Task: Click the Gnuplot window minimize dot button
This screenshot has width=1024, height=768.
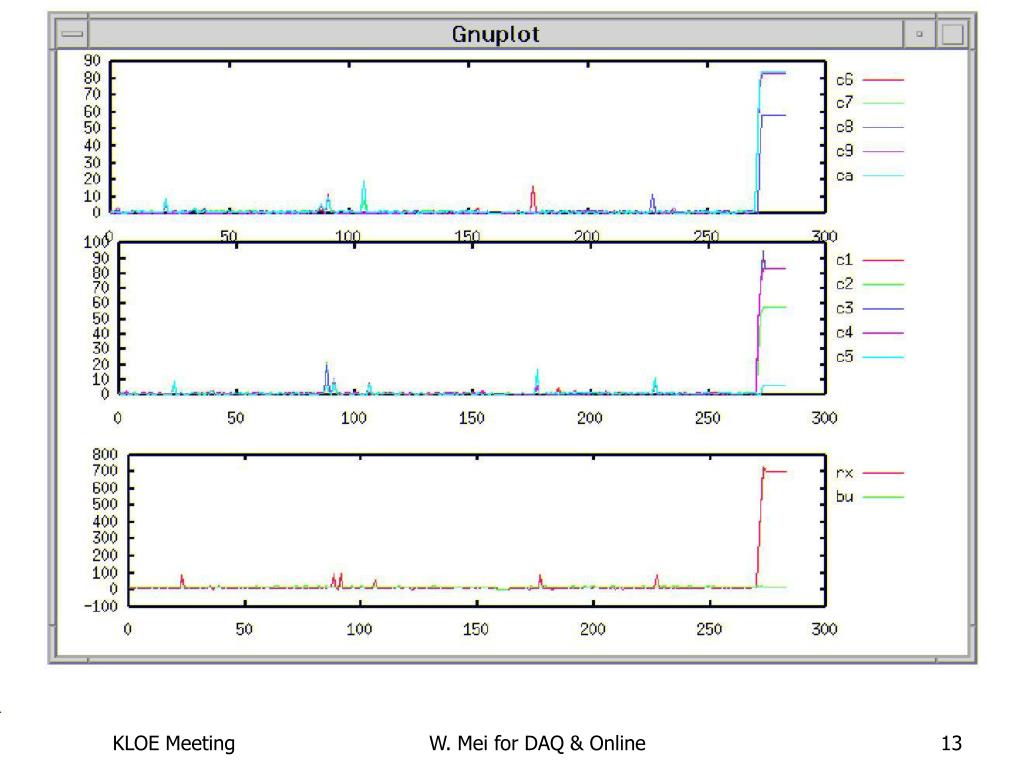Action: click(920, 34)
